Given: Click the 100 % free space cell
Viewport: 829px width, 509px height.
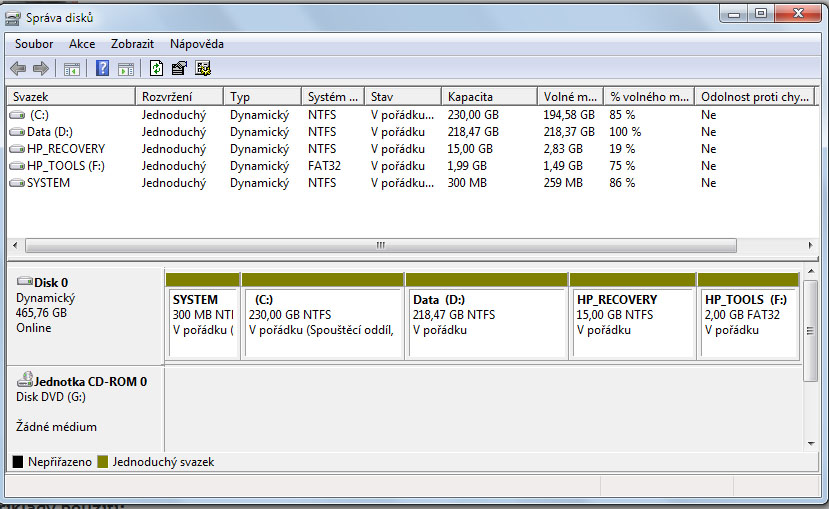Looking at the screenshot, I should point(624,132).
